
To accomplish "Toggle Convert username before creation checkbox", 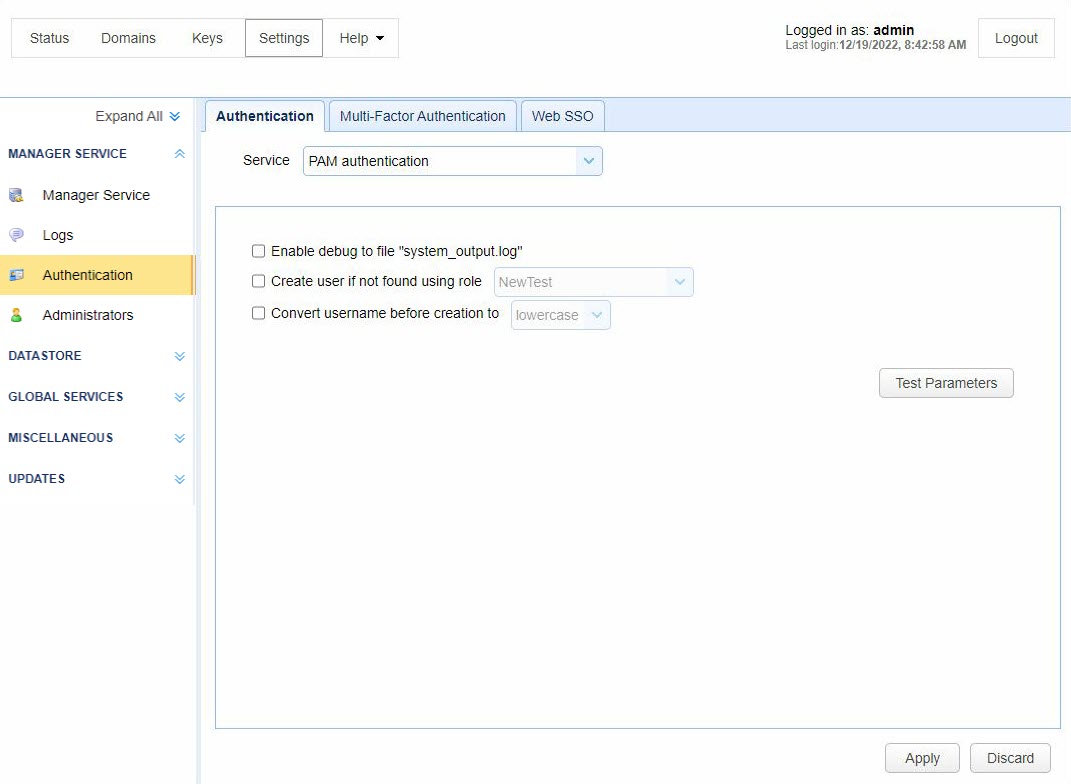I will pyautogui.click(x=259, y=313).
